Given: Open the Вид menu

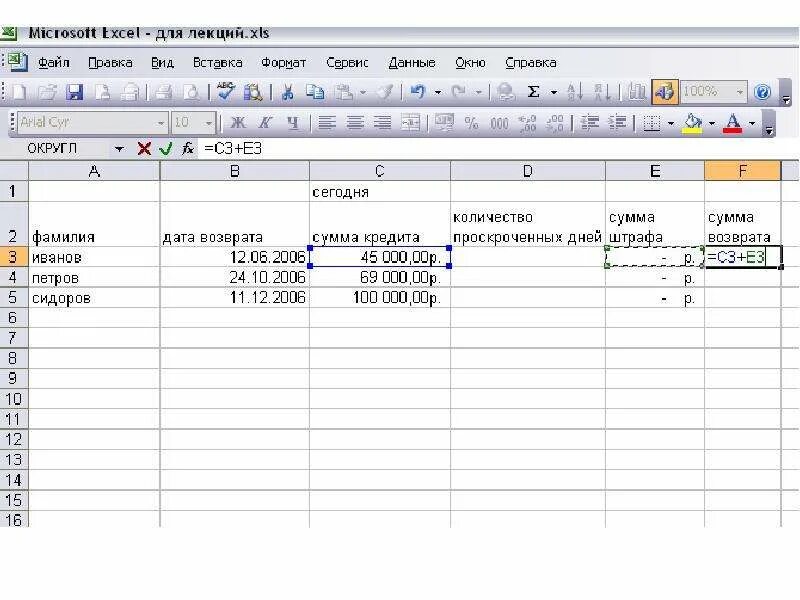Looking at the screenshot, I should point(162,63).
